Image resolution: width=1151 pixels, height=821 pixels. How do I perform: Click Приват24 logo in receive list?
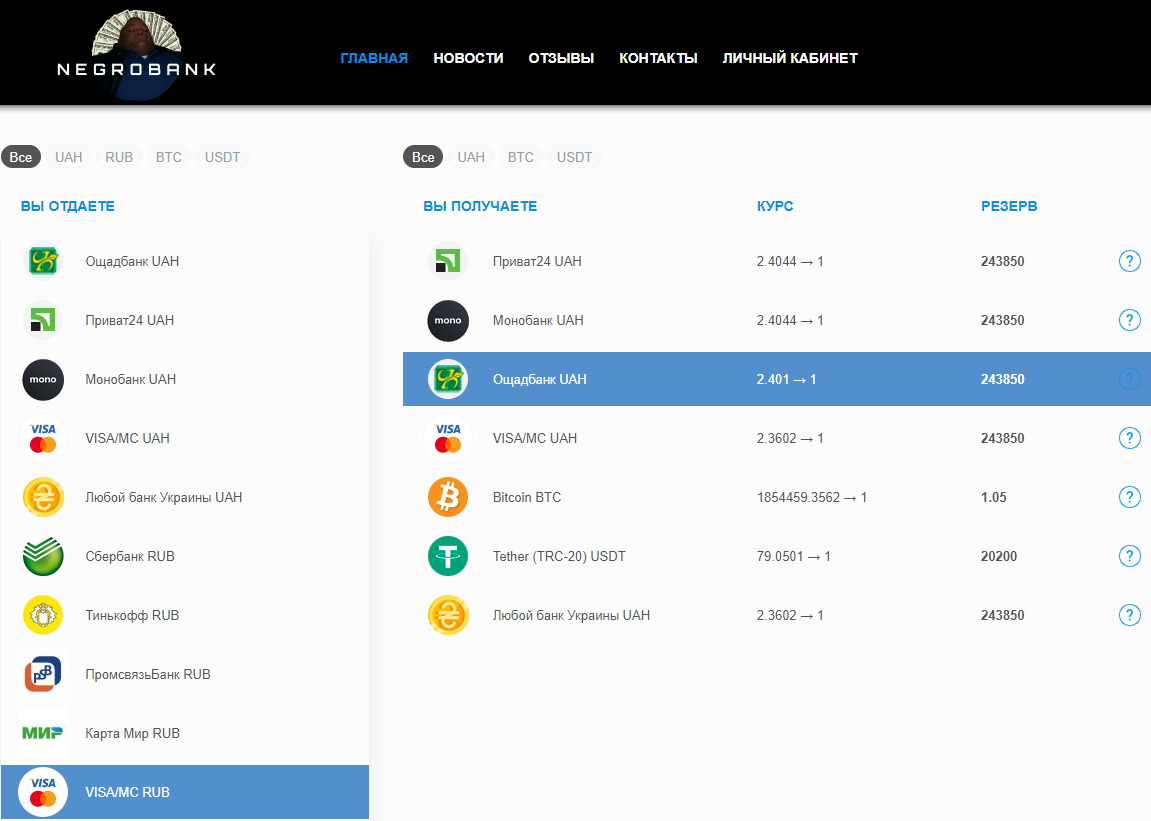click(448, 261)
